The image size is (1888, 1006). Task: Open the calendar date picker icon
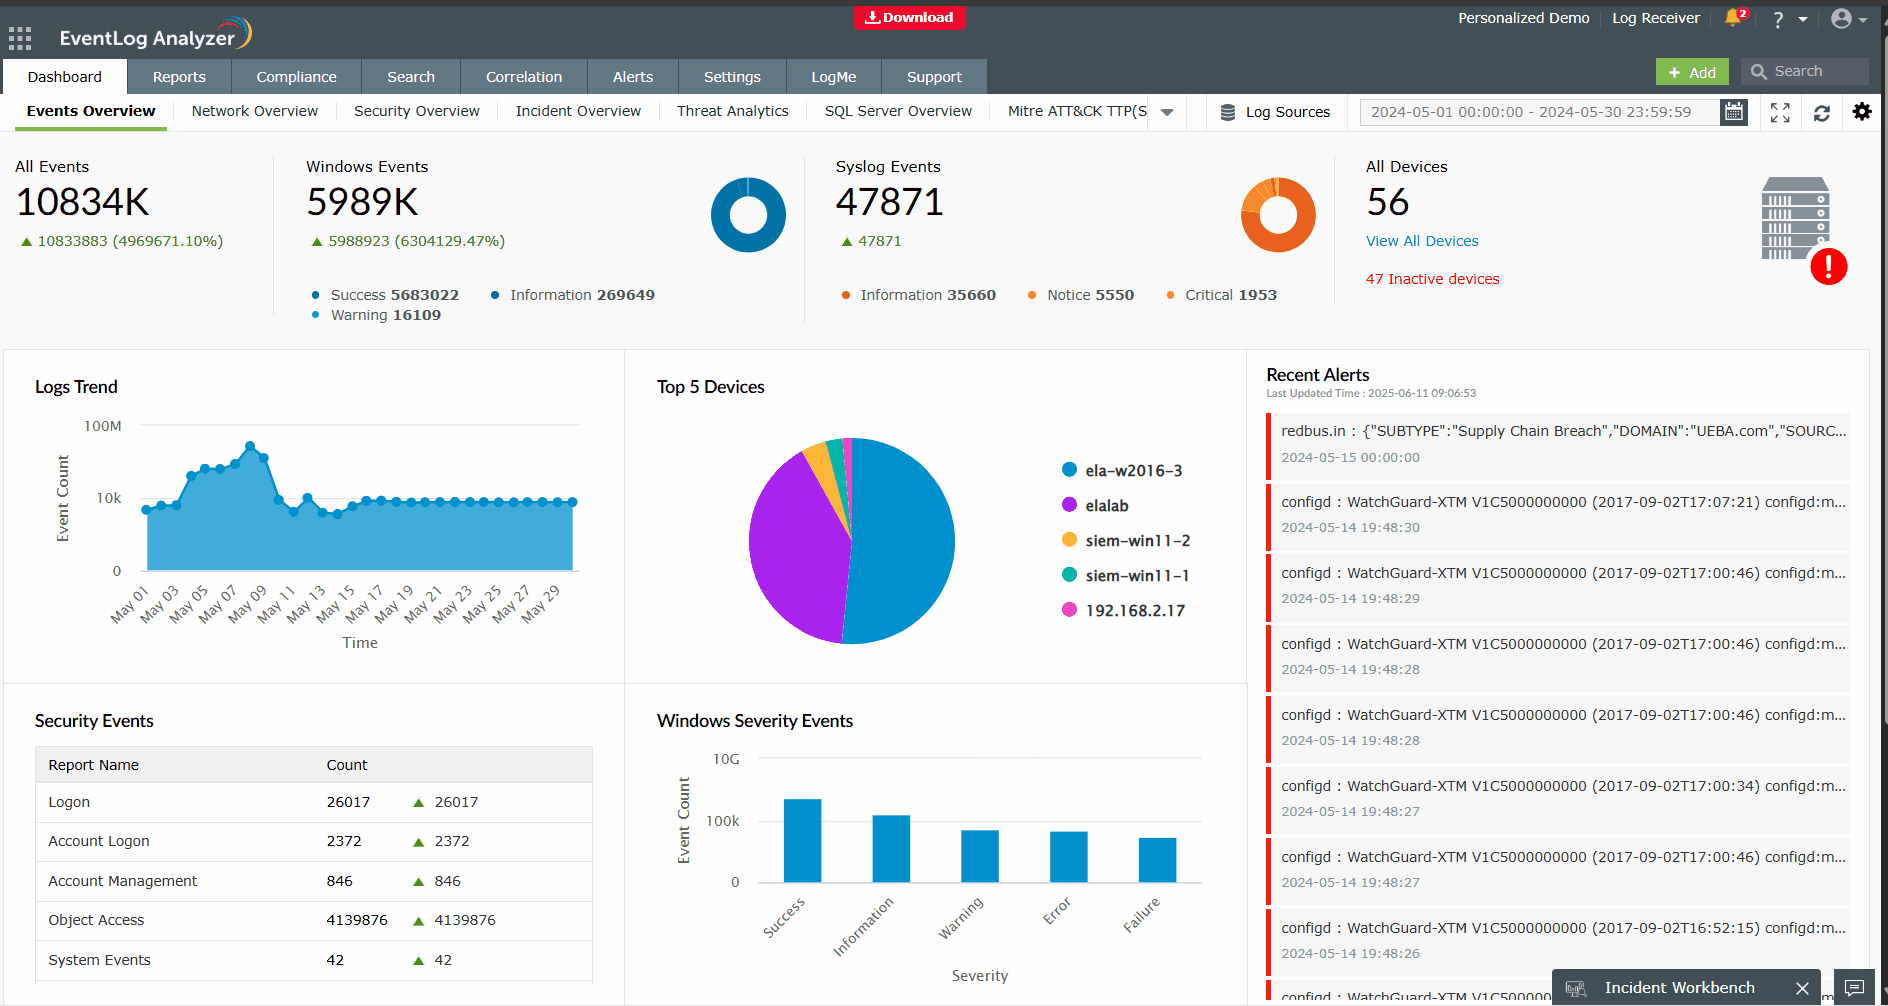[1734, 112]
